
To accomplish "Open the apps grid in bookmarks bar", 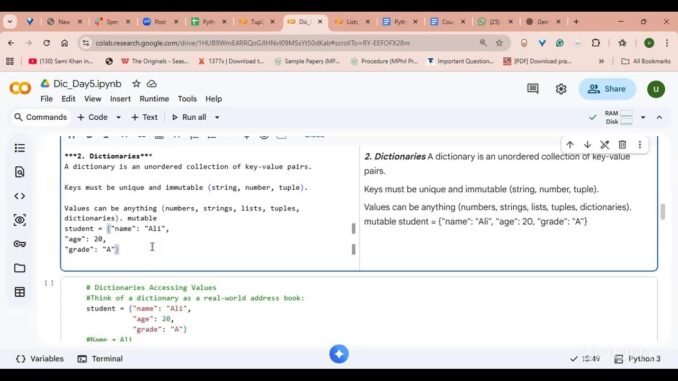I will click(10, 61).
